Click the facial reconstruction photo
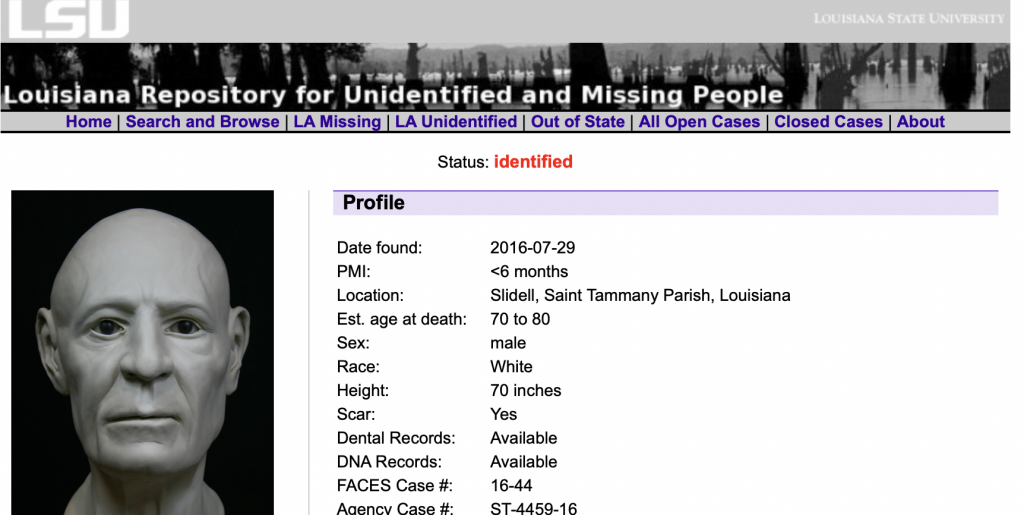This screenshot has height=515, width=1024. [x=142, y=352]
